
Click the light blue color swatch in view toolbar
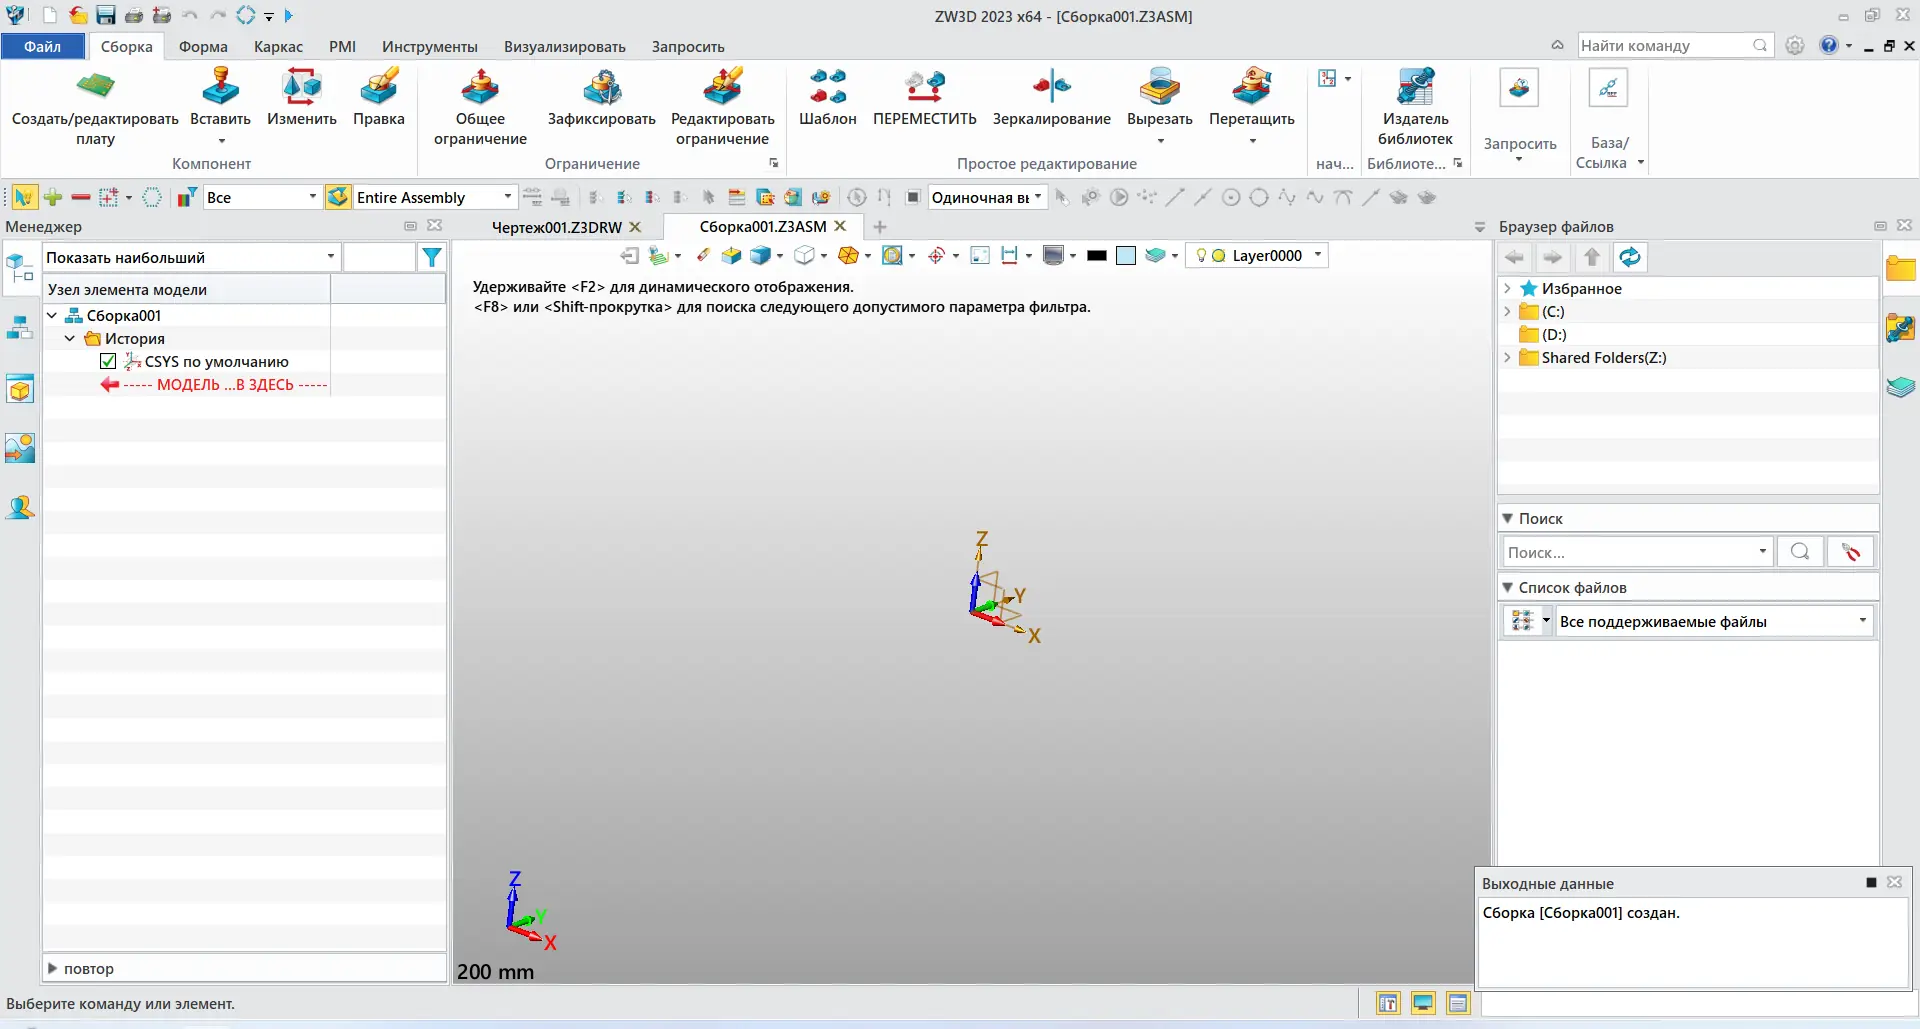[x=1126, y=256]
